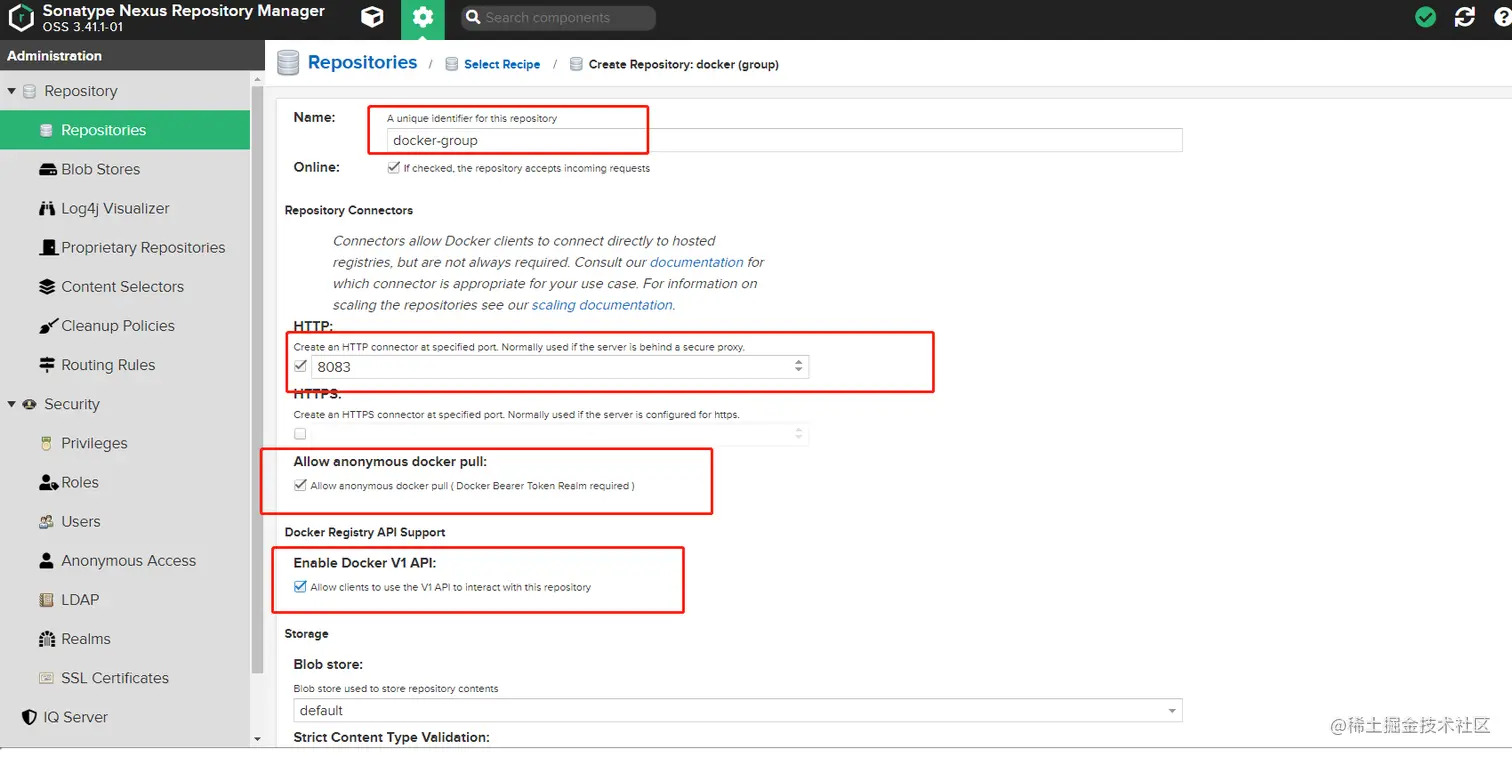The image size is (1512, 757).
Task: Click the Proprietary Repositories door icon
Action: [47, 247]
